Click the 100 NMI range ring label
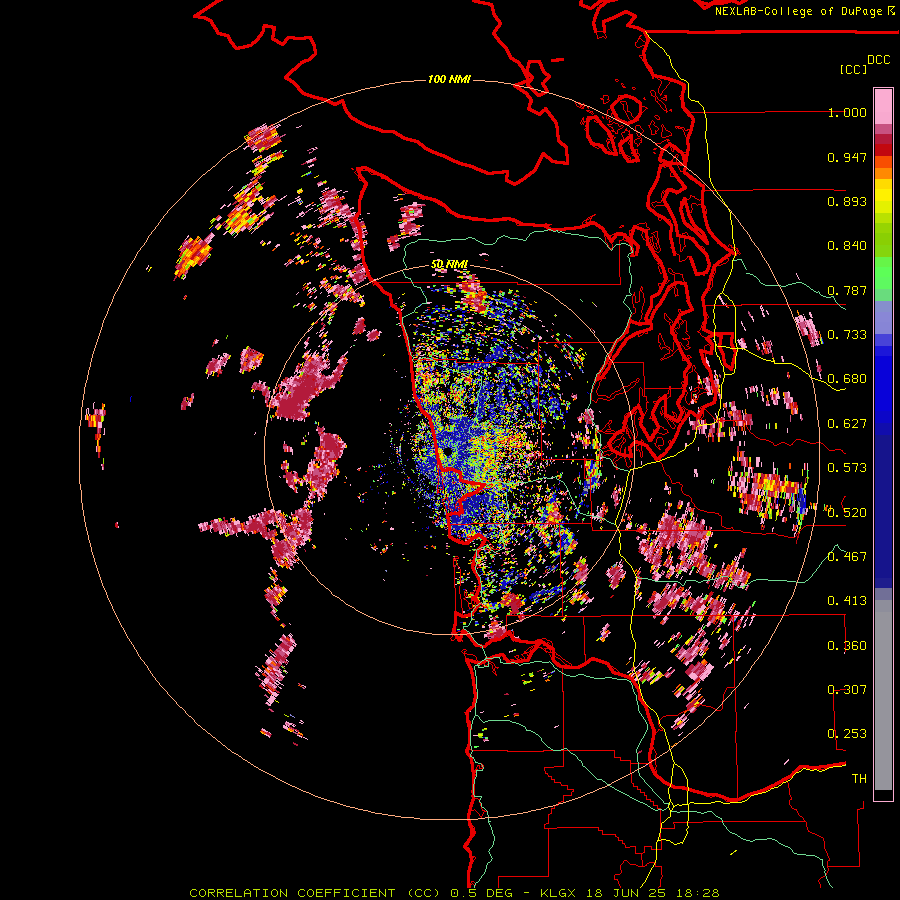 click(x=449, y=79)
